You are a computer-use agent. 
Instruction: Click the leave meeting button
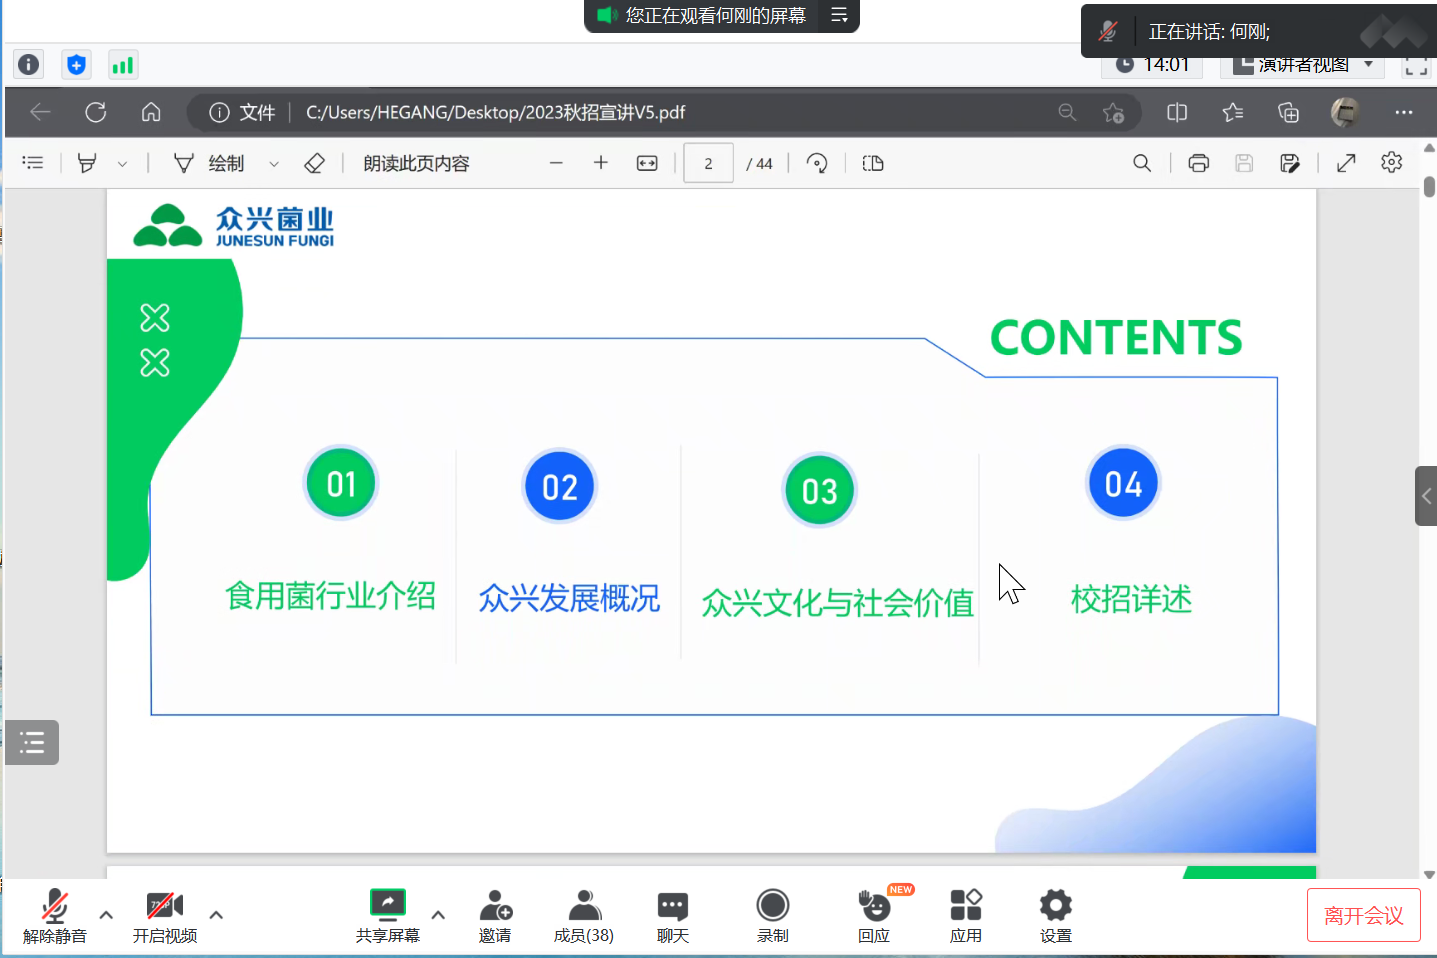click(x=1363, y=915)
